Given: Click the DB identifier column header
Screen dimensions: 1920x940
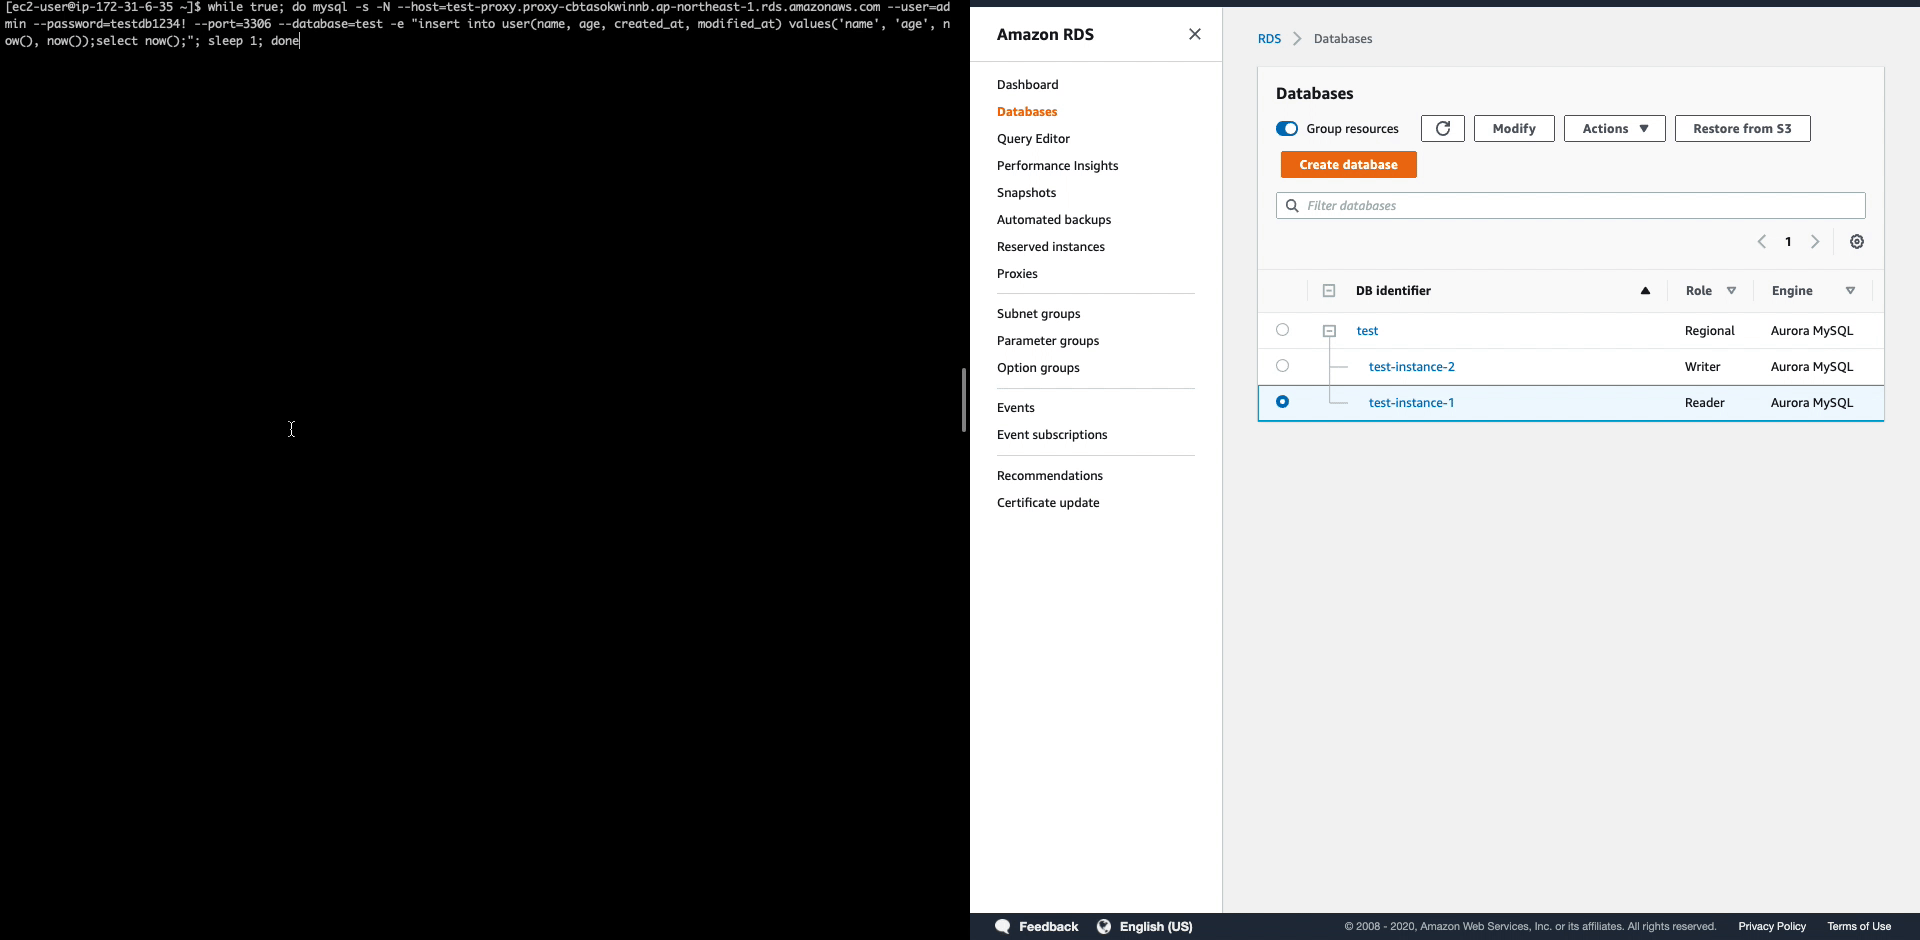Looking at the screenshot, I should [1393, 290].
